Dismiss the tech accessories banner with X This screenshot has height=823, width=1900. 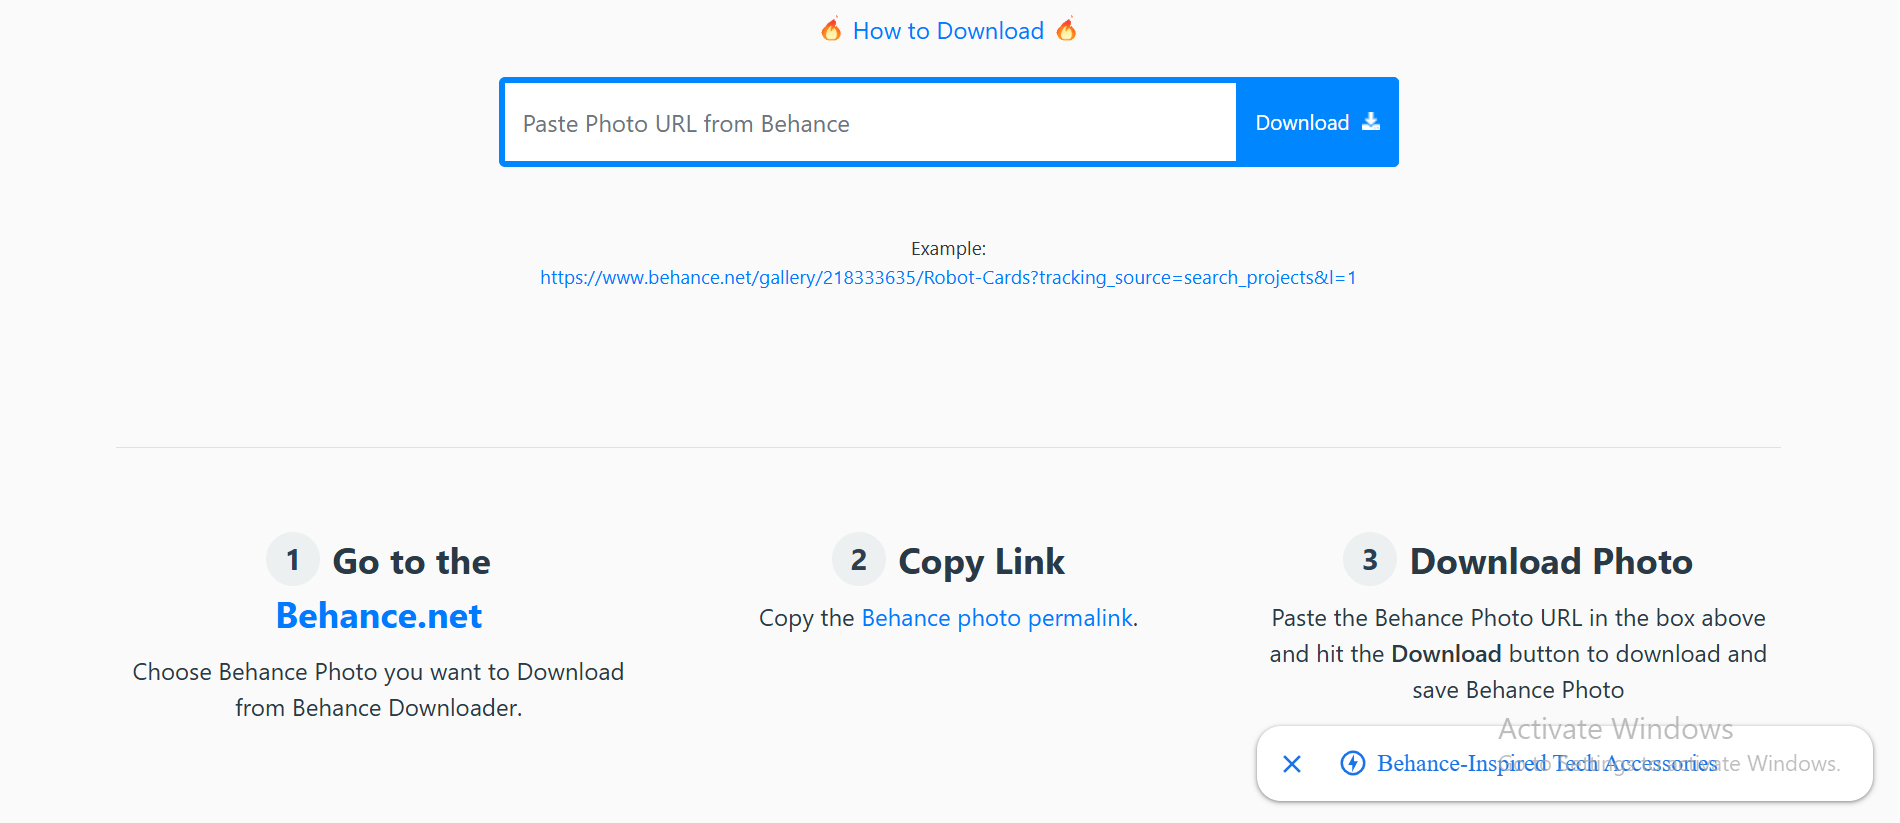pyautogui.click(x=1291, y=763)
